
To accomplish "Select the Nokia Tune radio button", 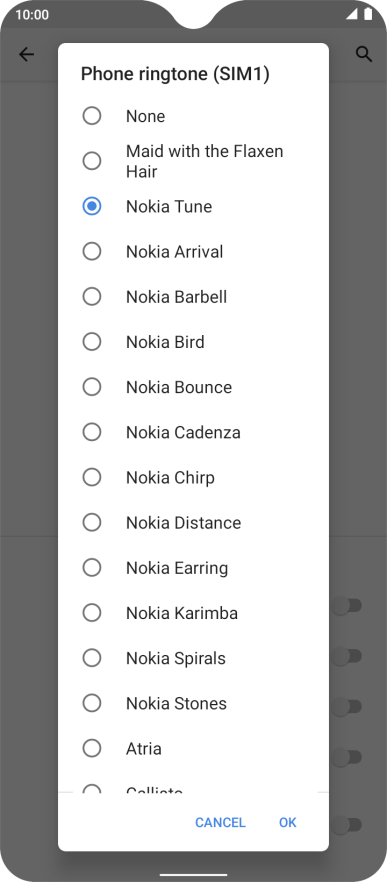I will point(92,206).
